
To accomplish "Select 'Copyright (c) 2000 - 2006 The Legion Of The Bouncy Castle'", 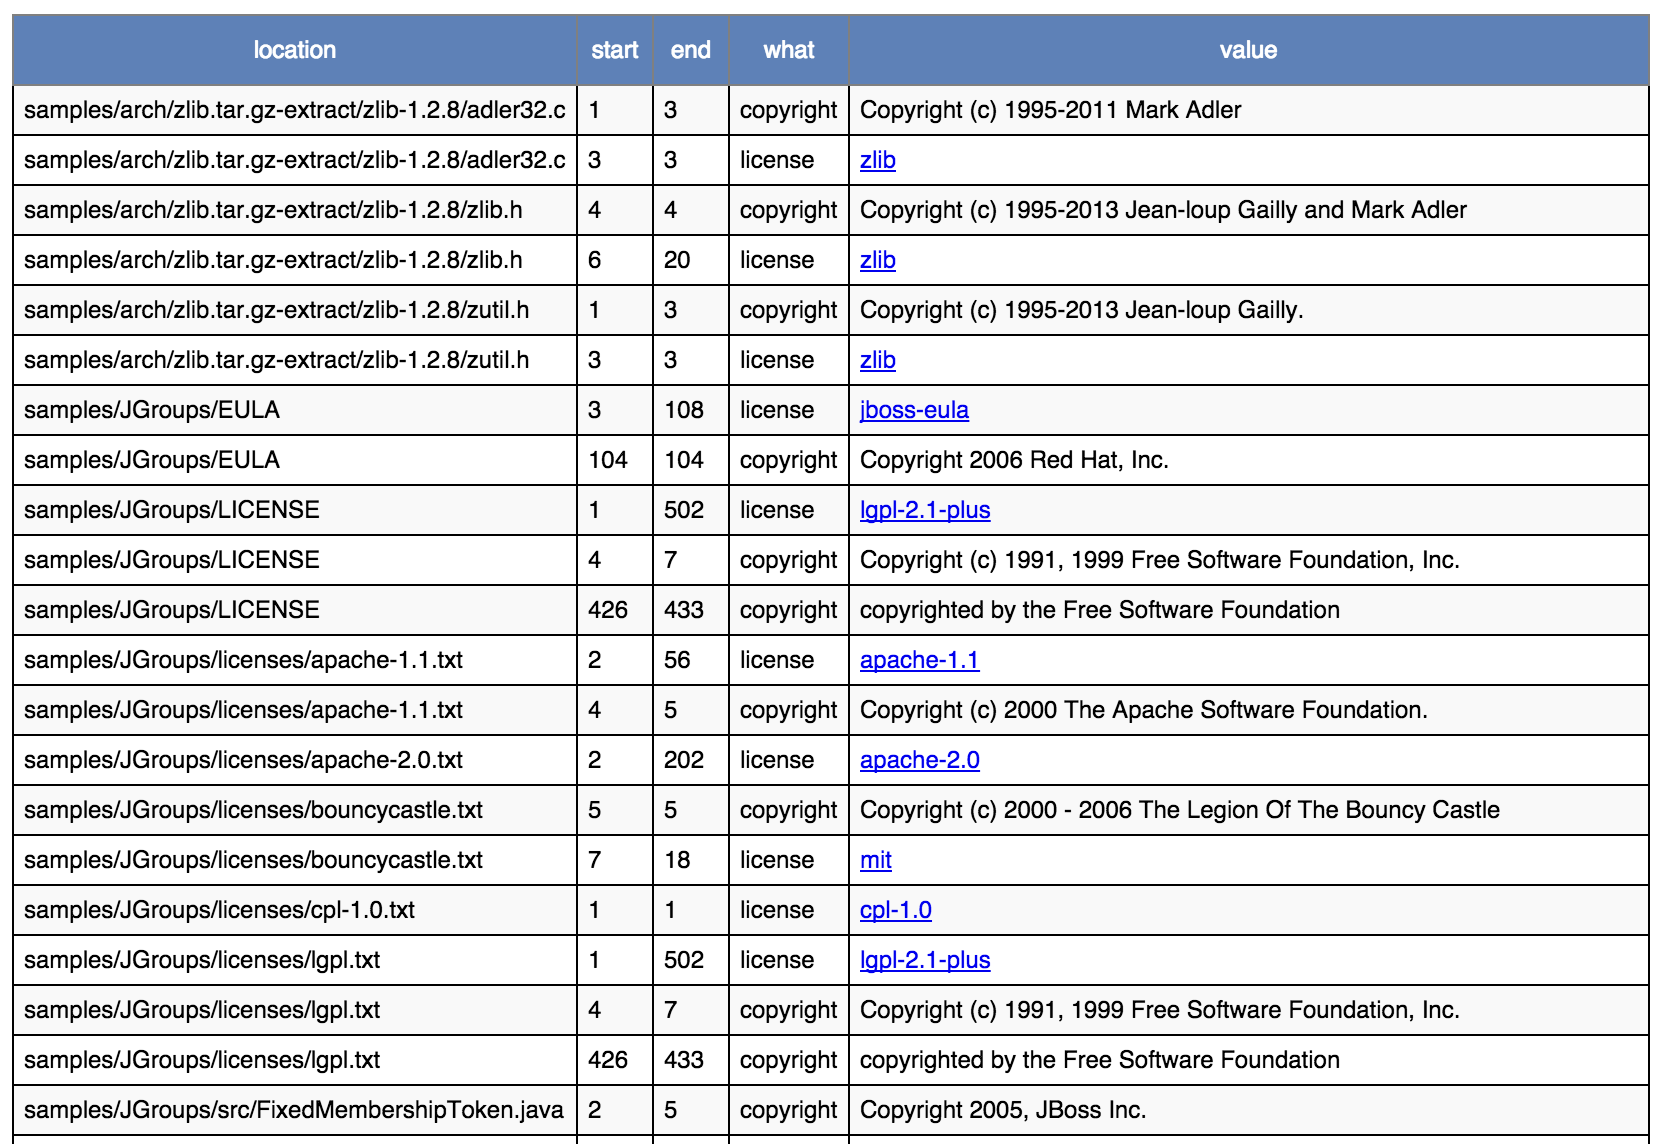I will coord(1180,810).
